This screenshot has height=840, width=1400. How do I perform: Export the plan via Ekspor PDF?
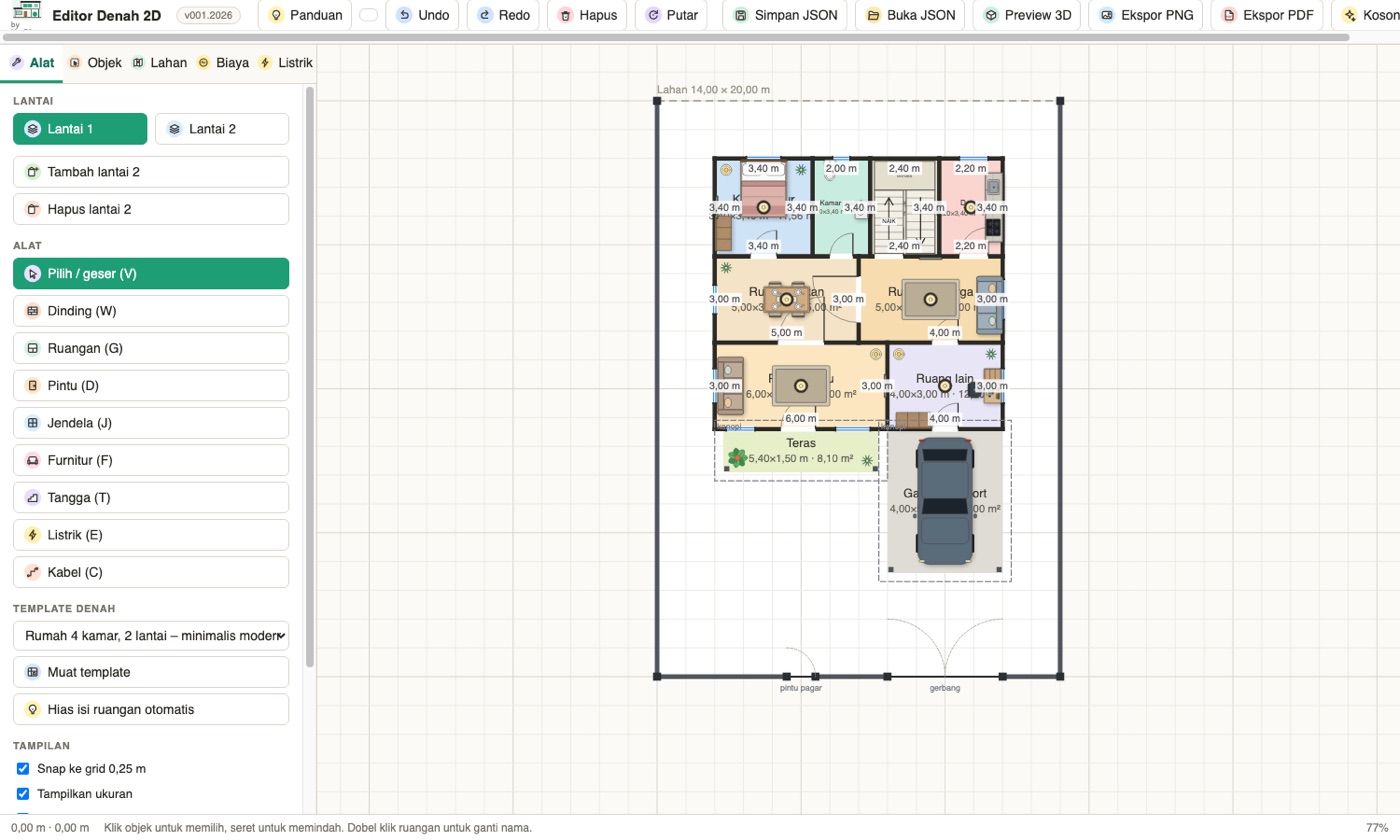tap(1267, 15)
